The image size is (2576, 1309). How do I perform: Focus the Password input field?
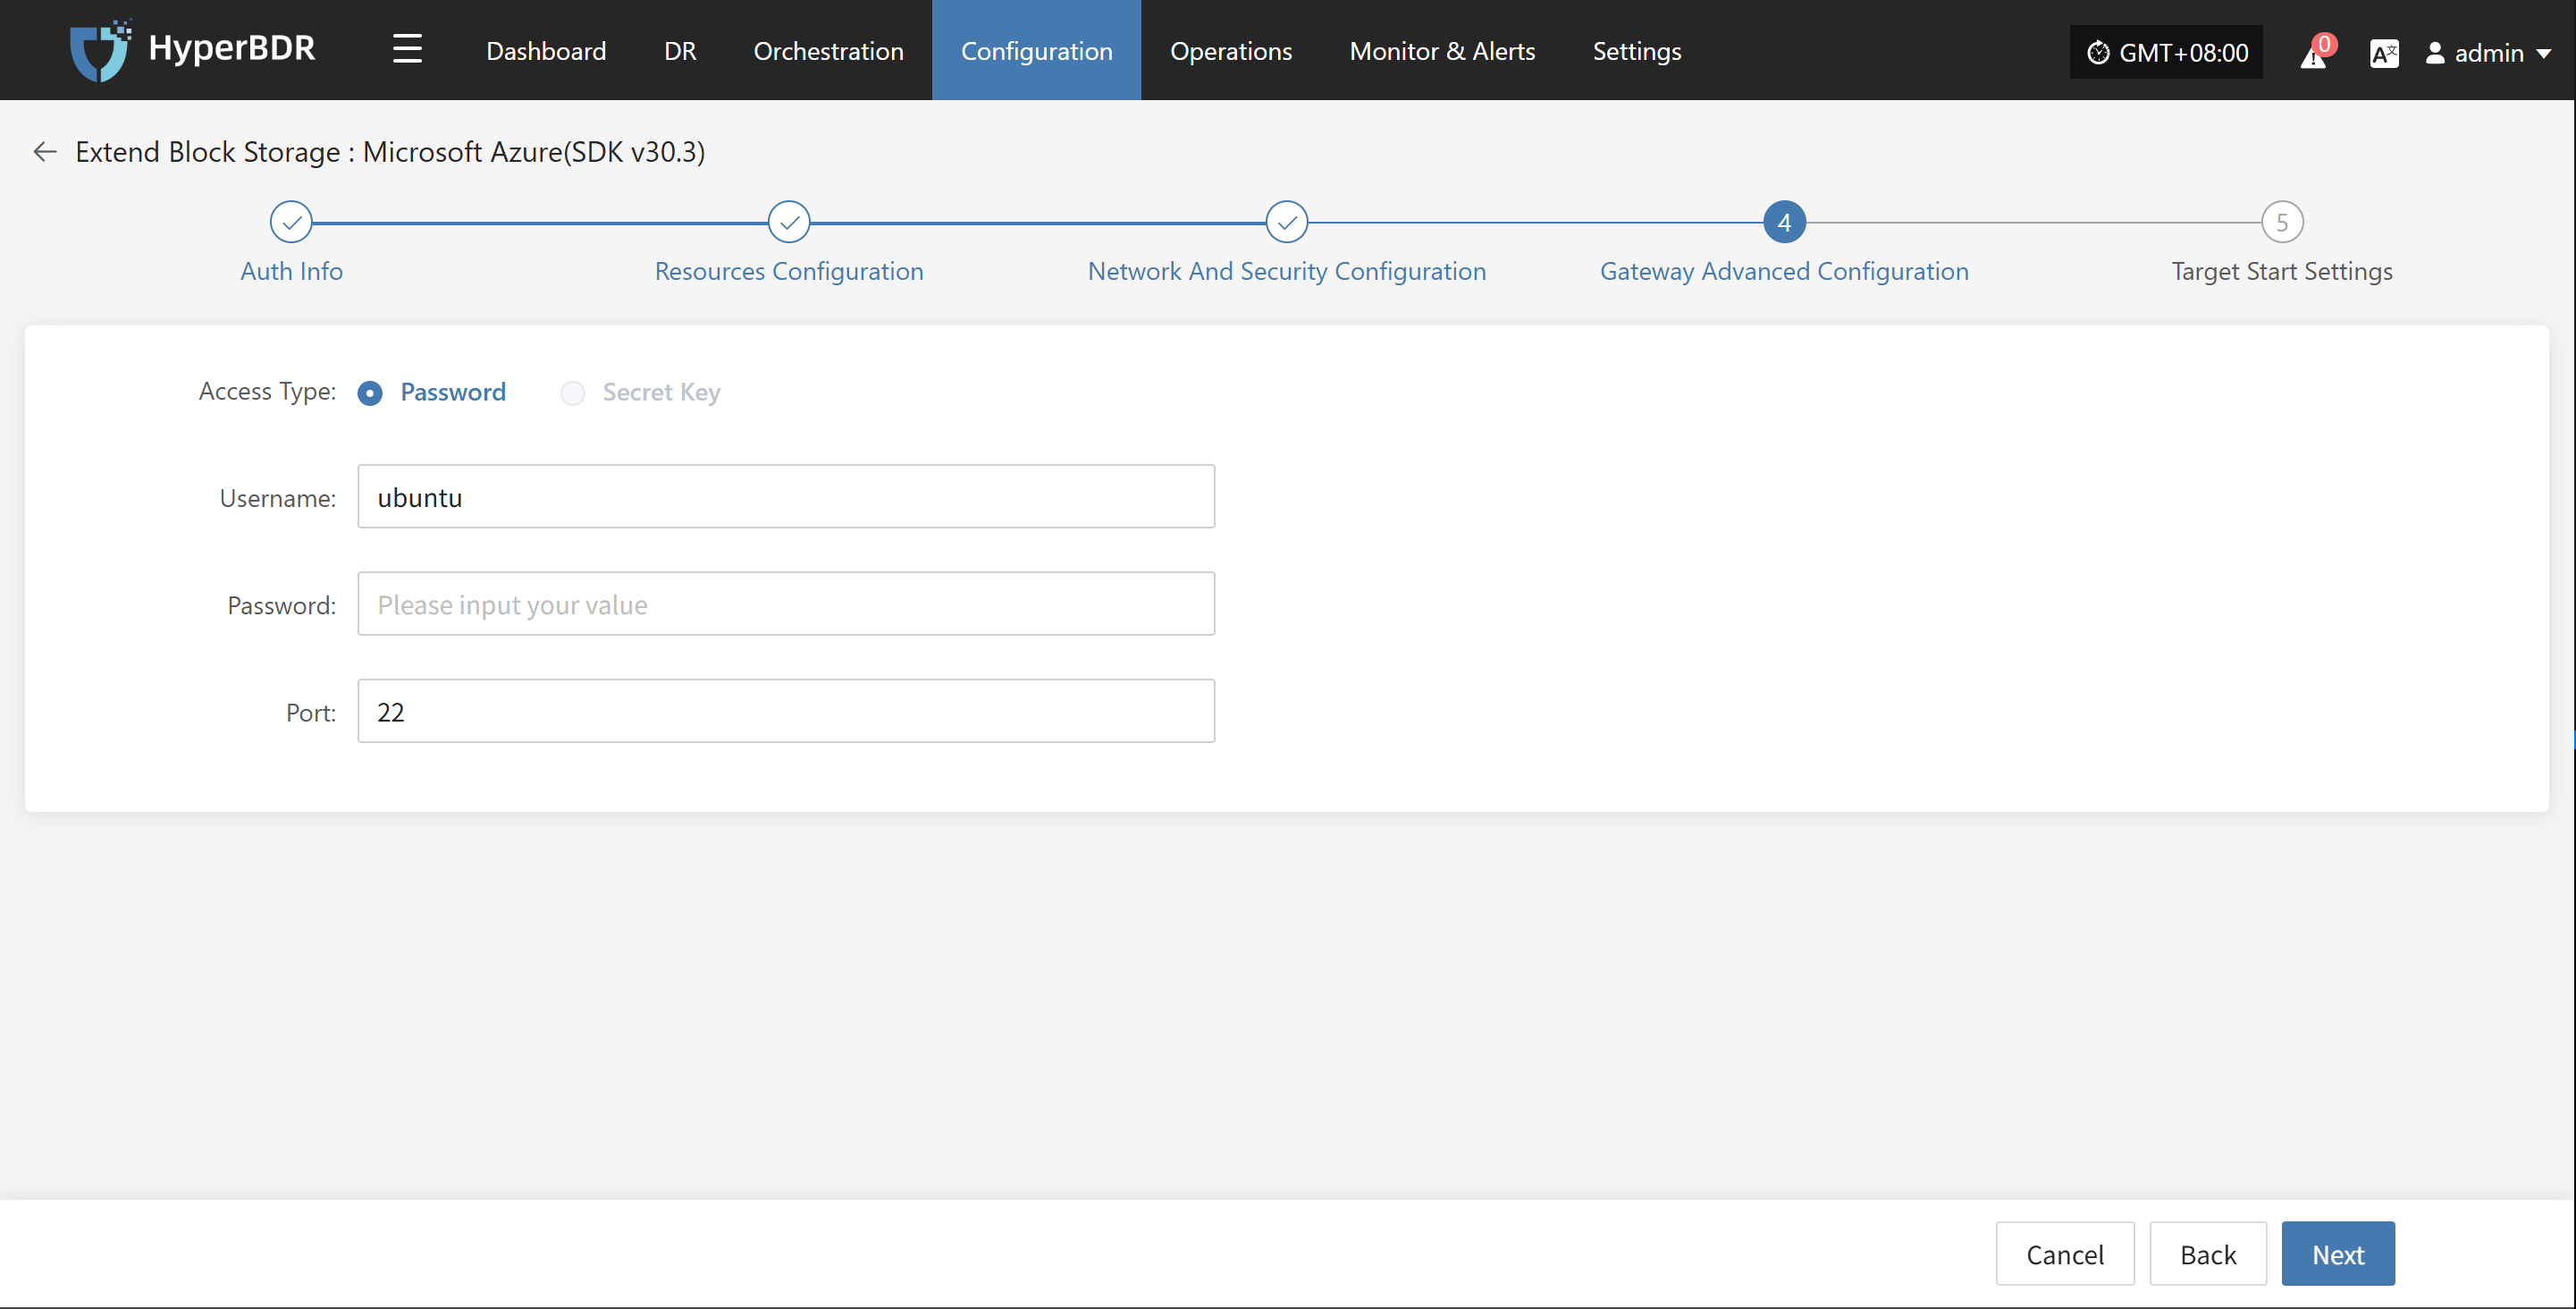tap(786, 604)
